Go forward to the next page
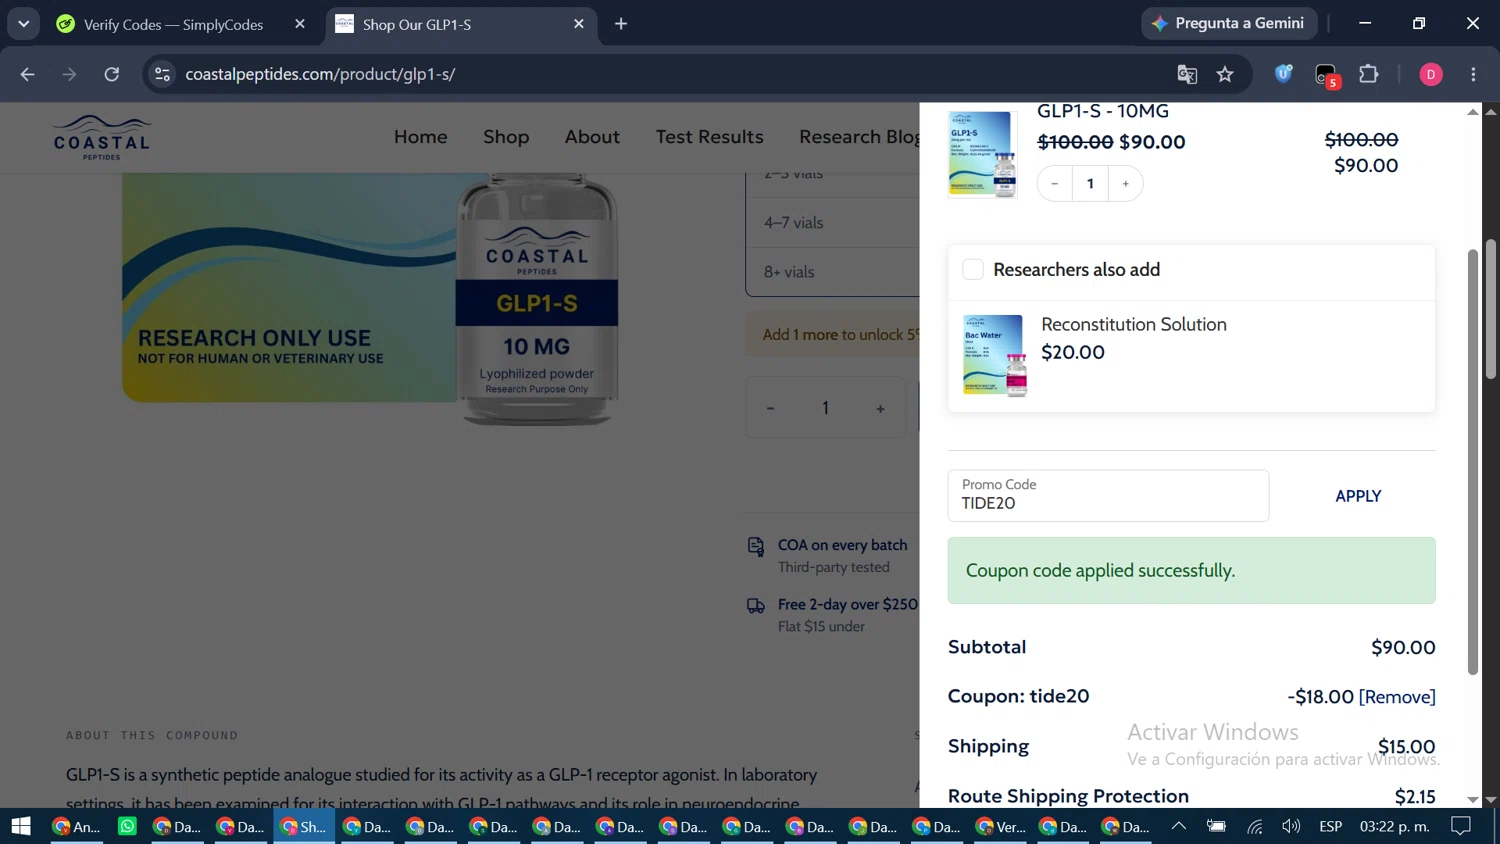Screen dimensions: 1500x844 pyautogui.click(x=69, y=74)
